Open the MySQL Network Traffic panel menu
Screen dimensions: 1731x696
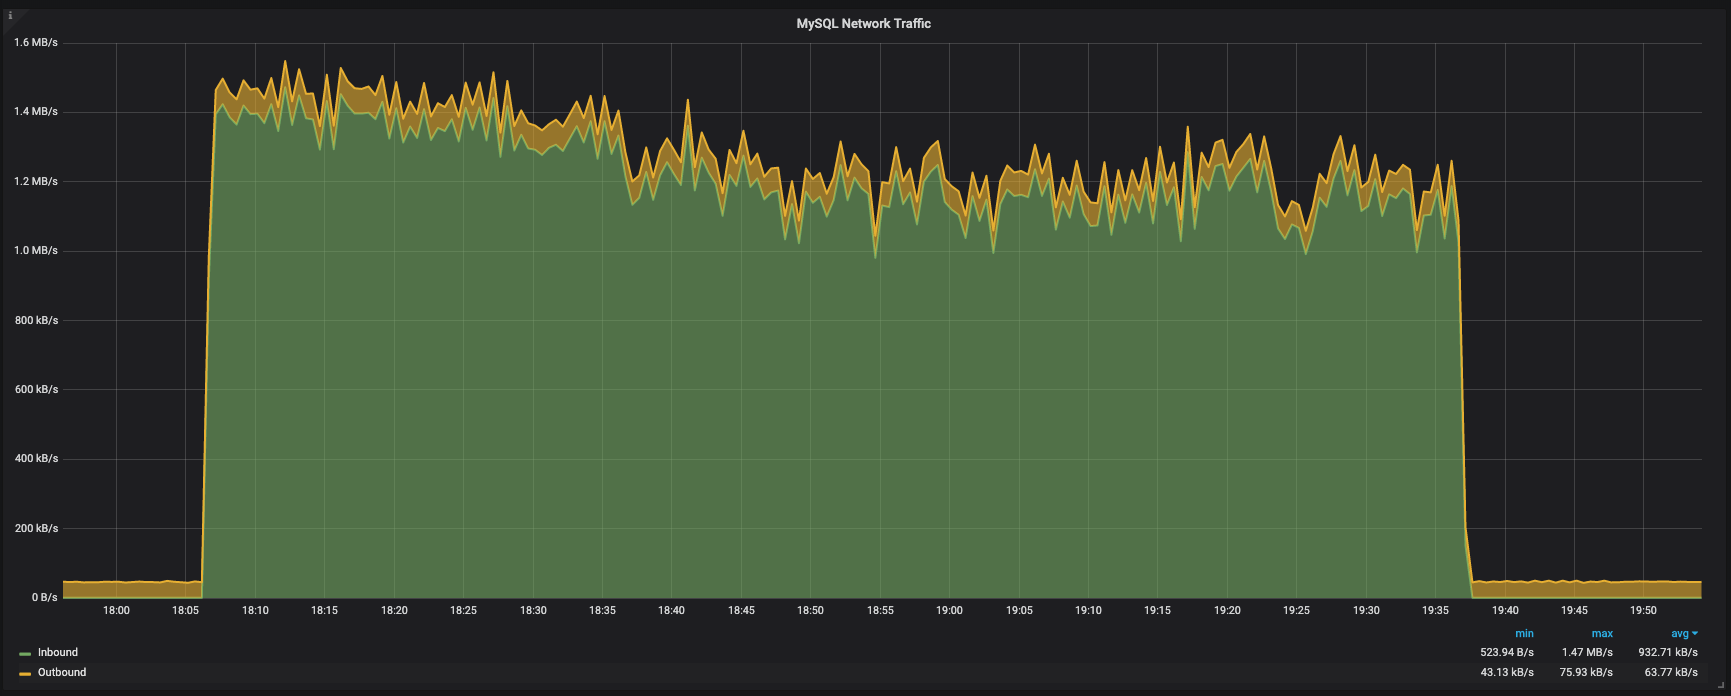pyautogui.click(x=863, y=24)
